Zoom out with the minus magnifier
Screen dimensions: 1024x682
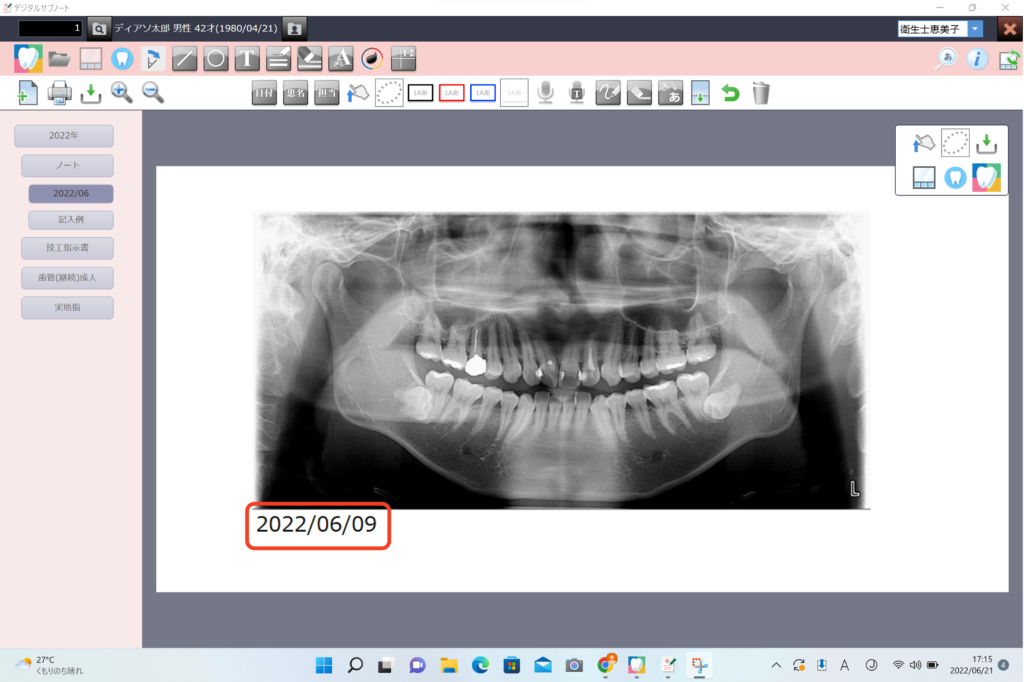pyautogui.click(x=153, y=93)
